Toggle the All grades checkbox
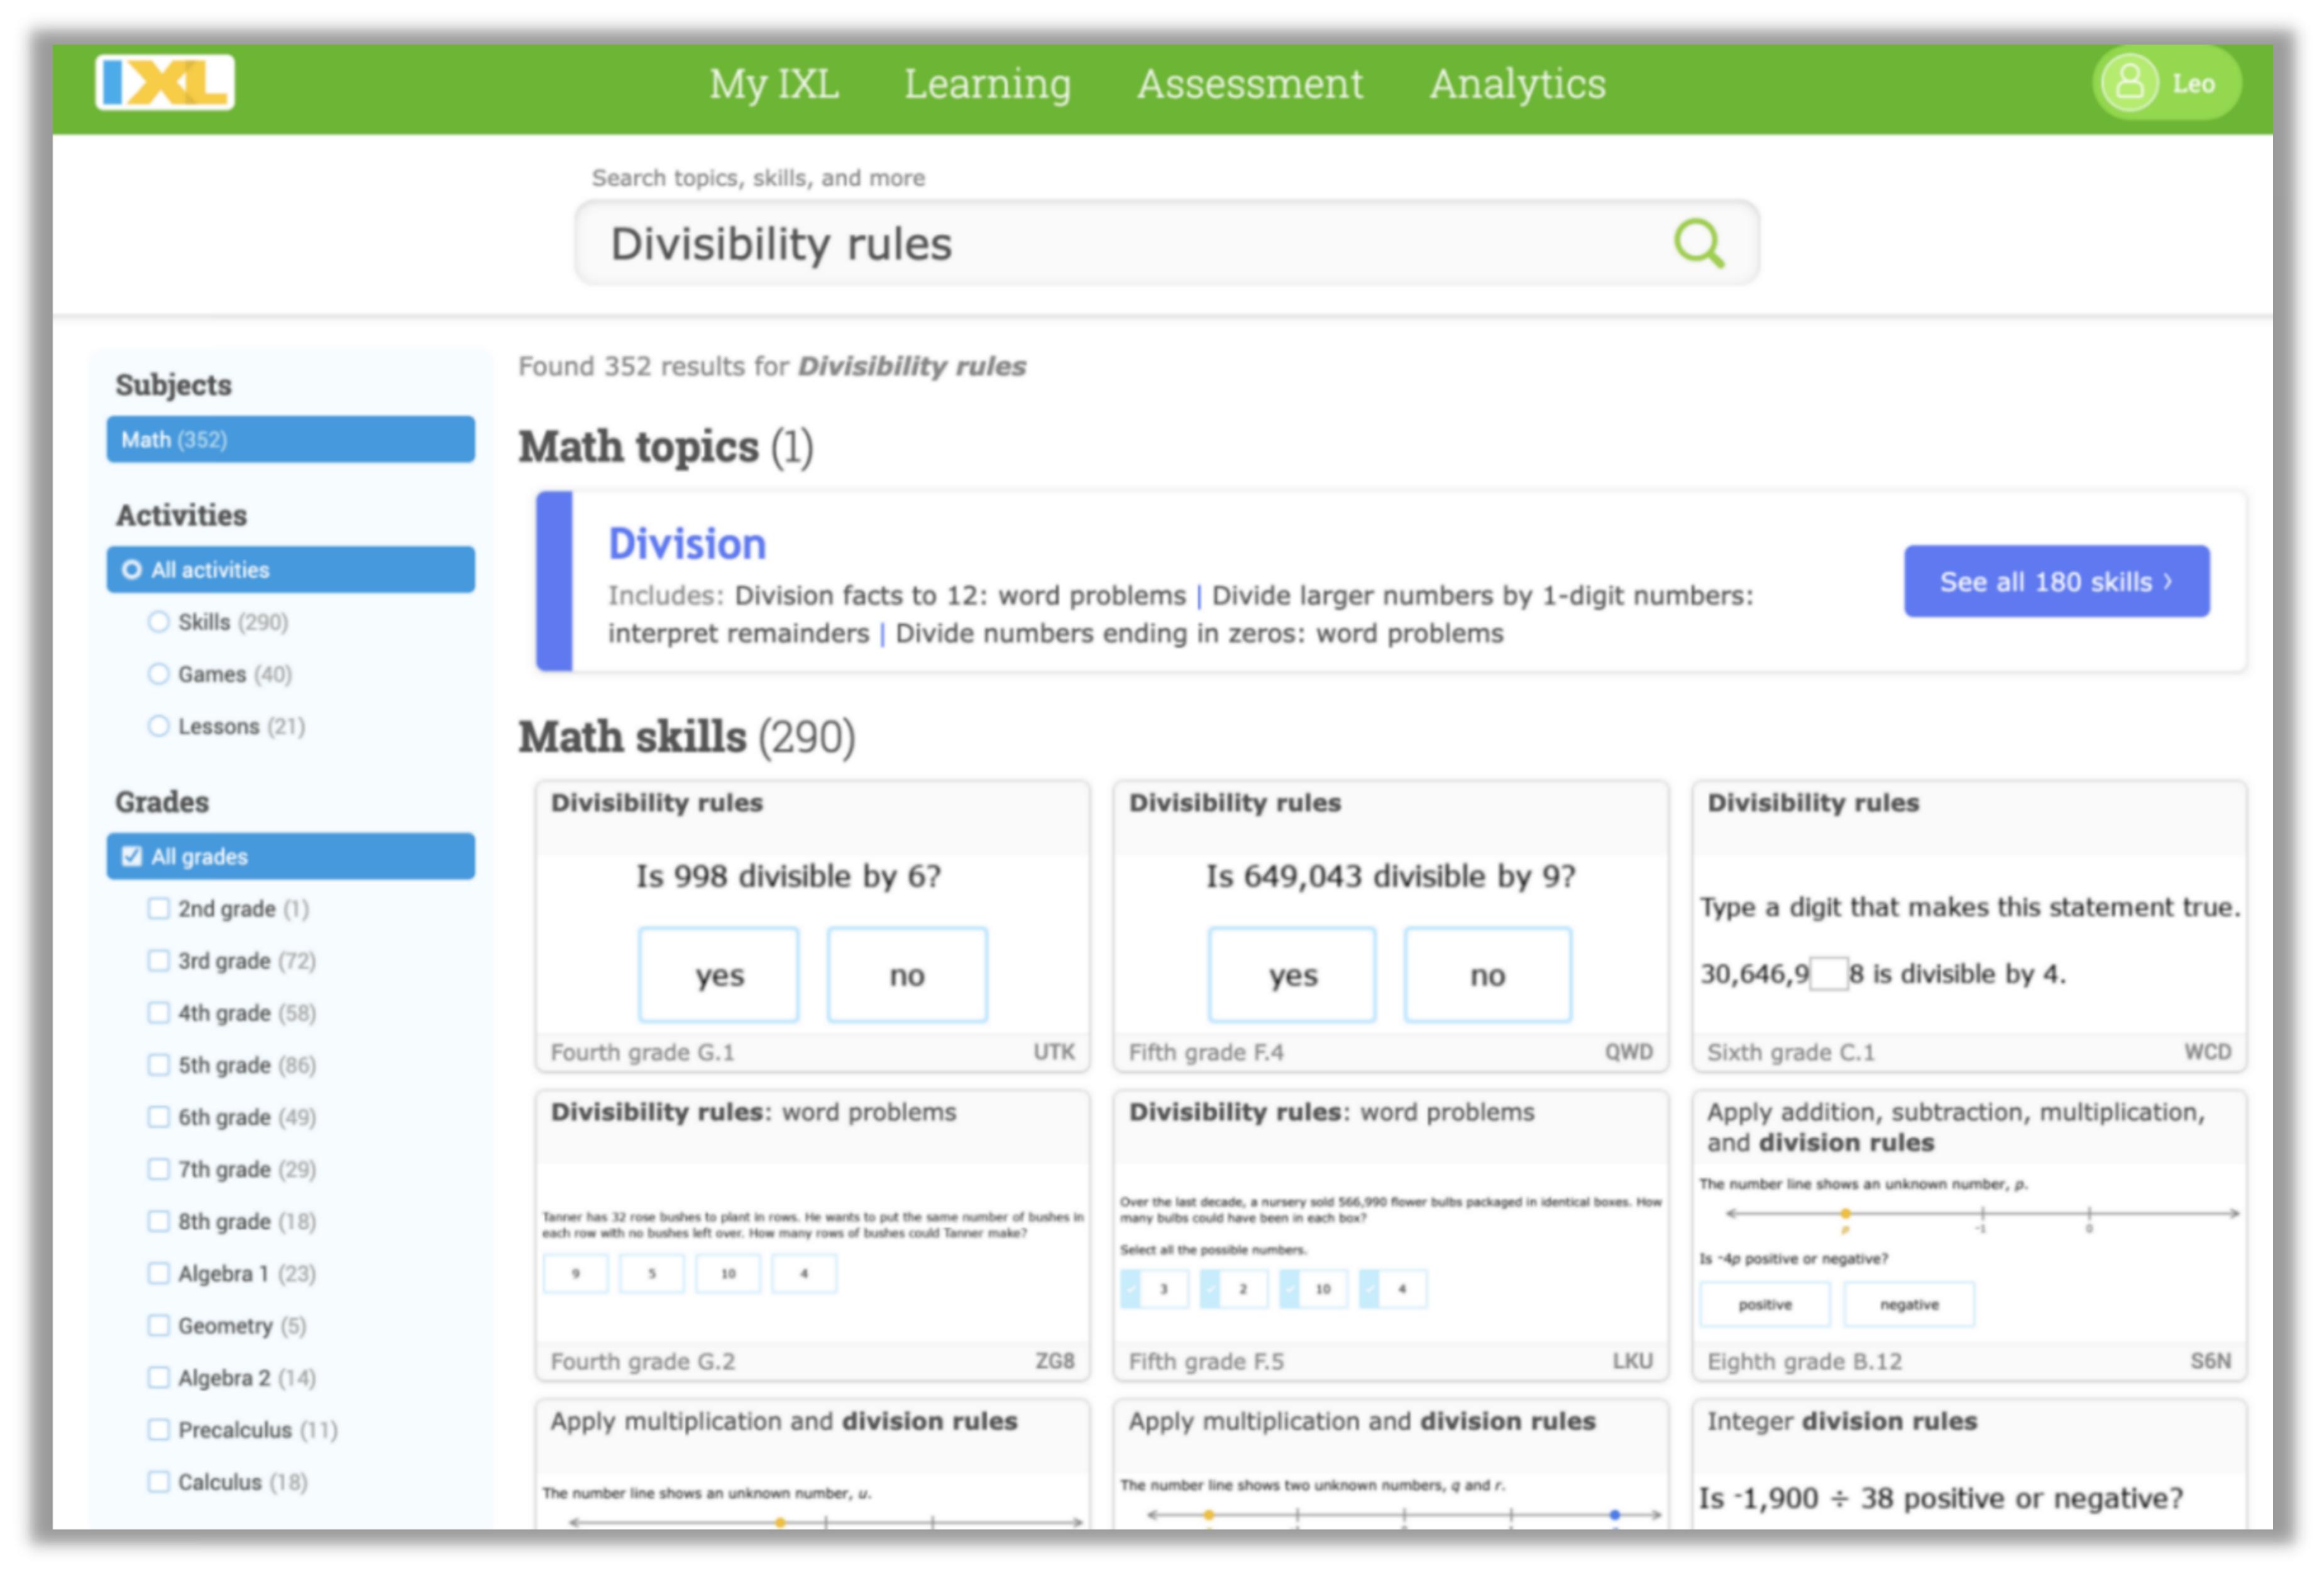Image resolution: width=2324 pixels, height=1574 pixels. click(131, 856)
